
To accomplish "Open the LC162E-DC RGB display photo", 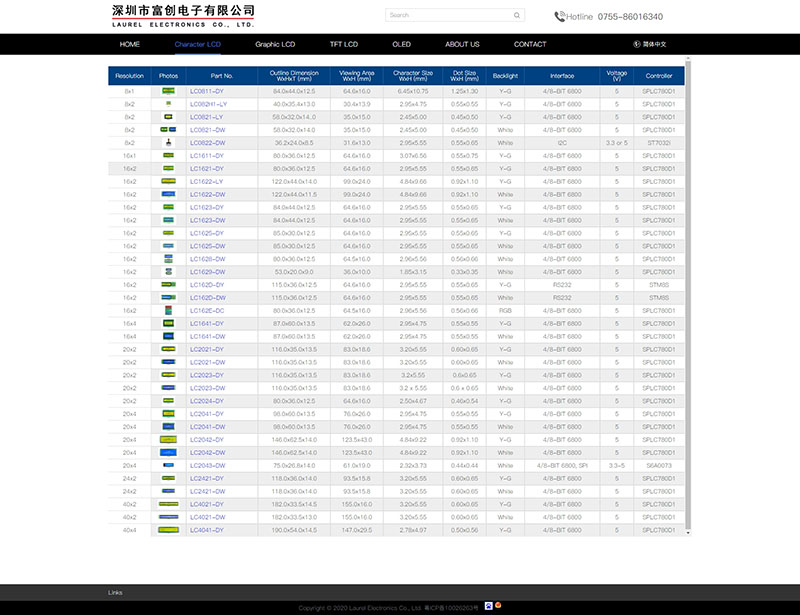I will coord(168,311).
